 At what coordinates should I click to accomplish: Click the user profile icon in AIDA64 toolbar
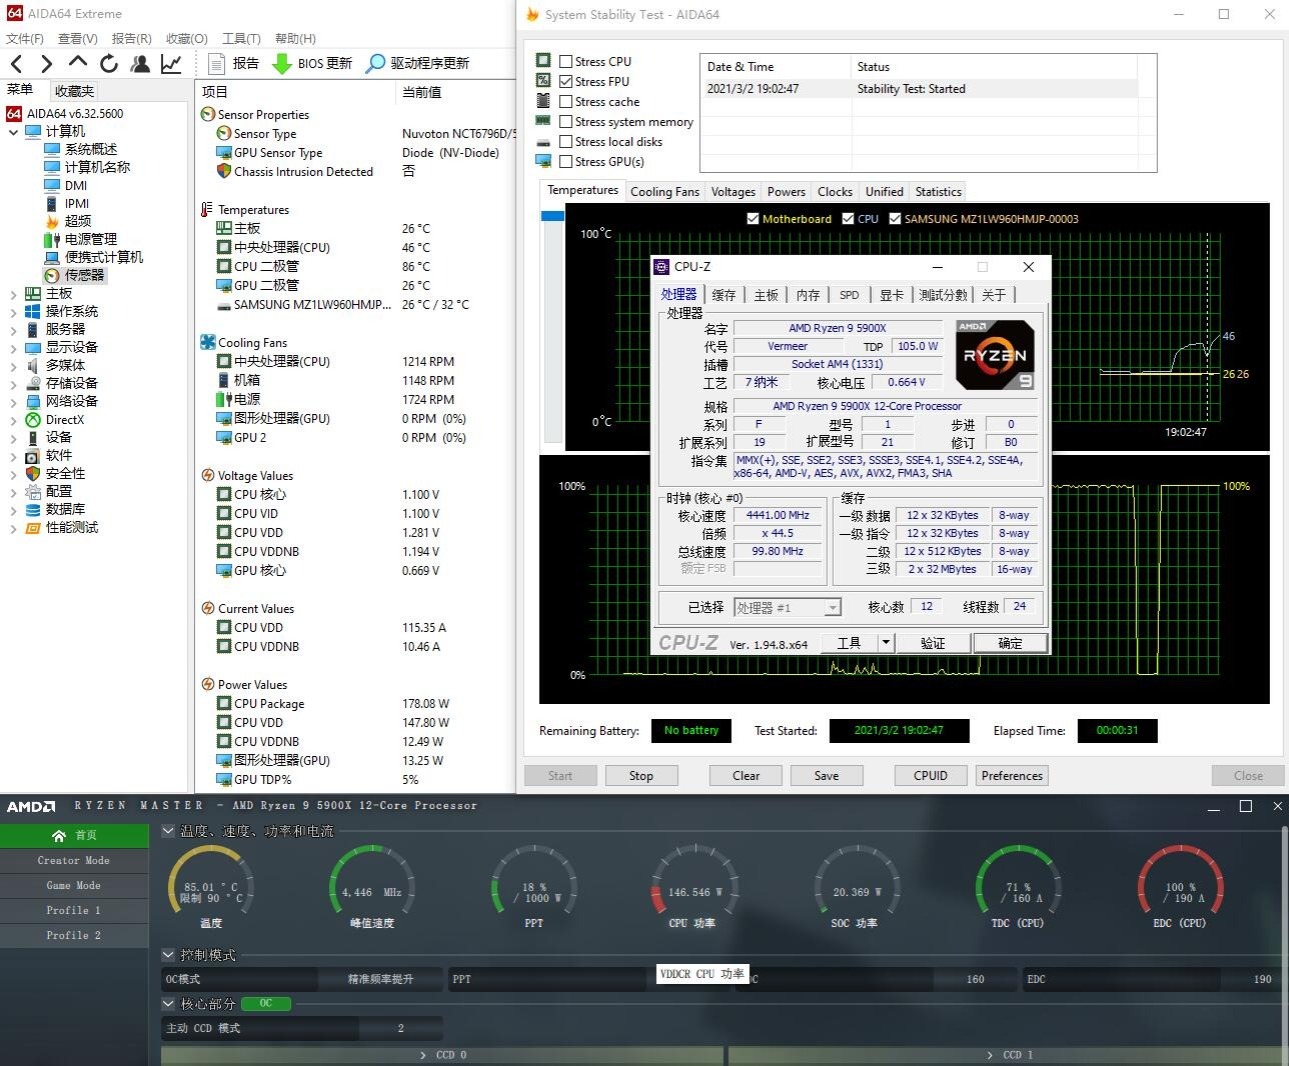[x=140, y=64]
